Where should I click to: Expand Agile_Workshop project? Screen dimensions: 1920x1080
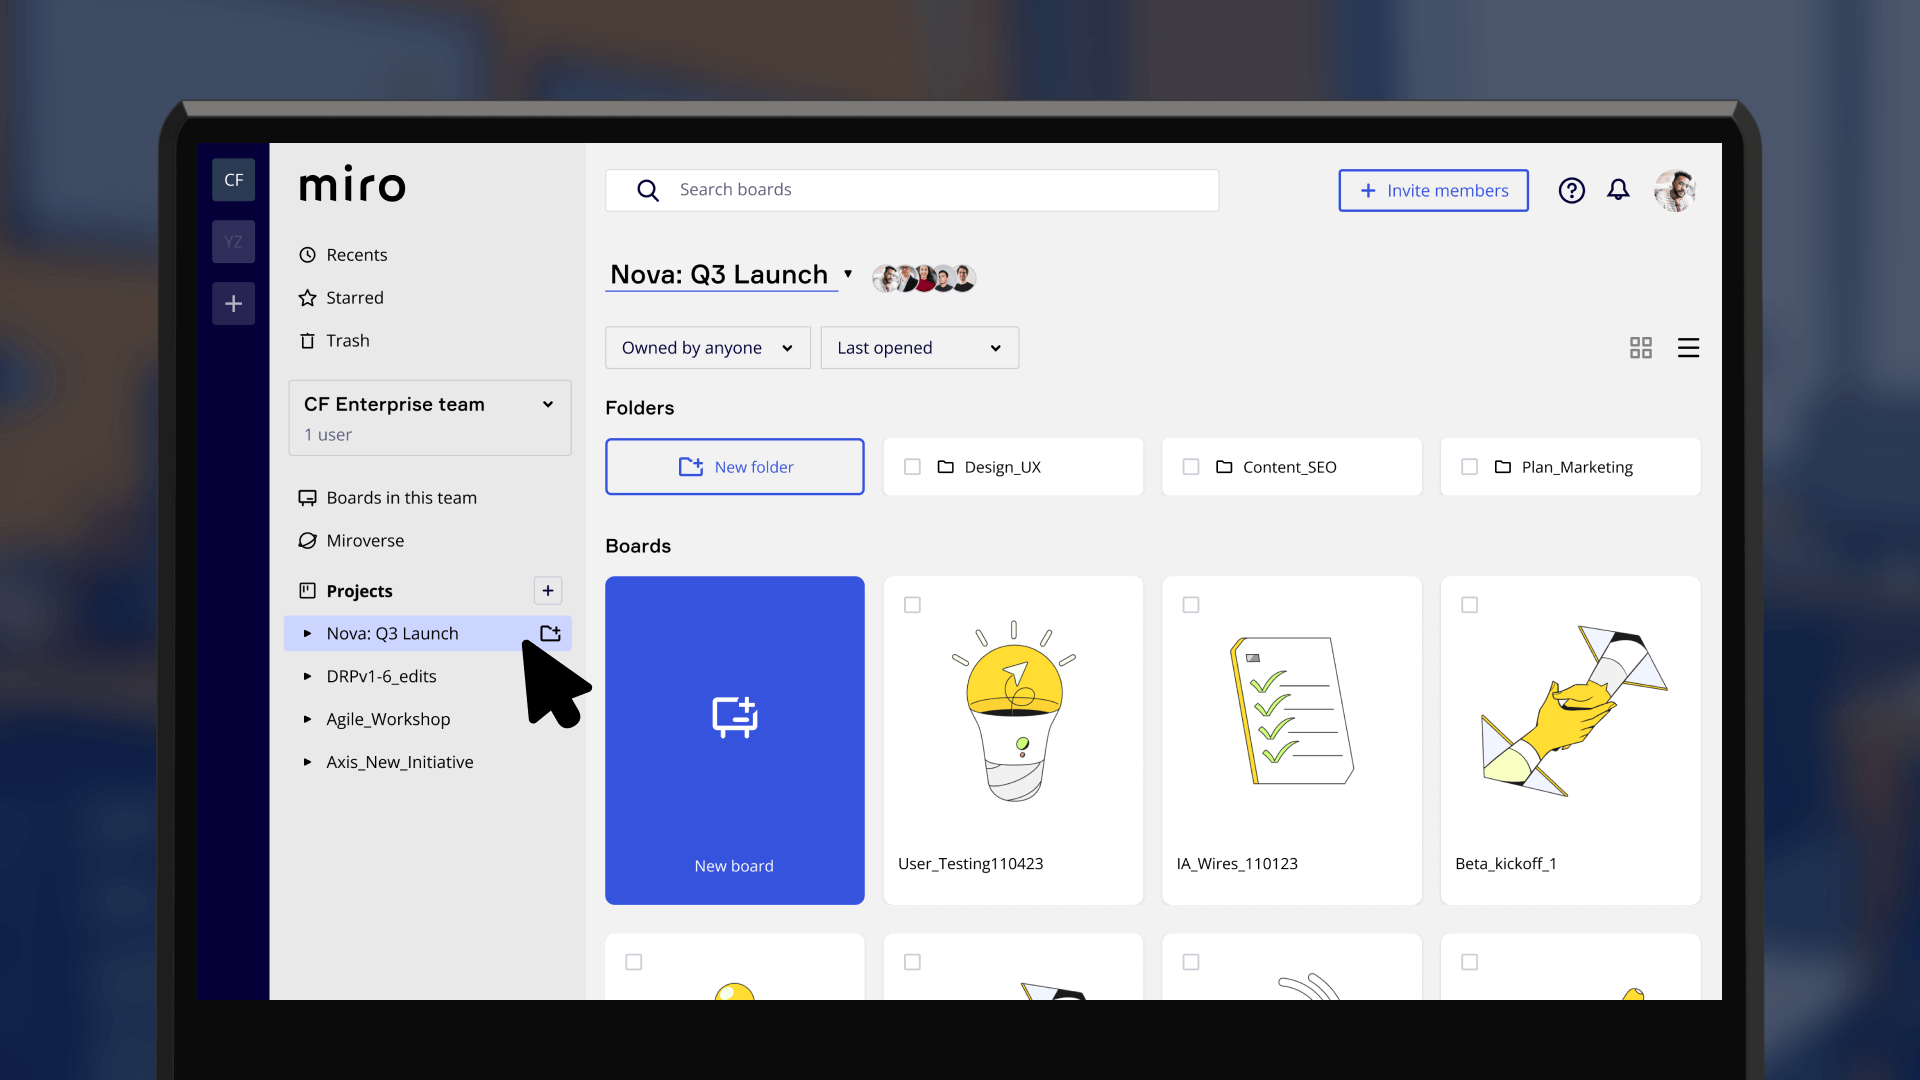[307, 720]
